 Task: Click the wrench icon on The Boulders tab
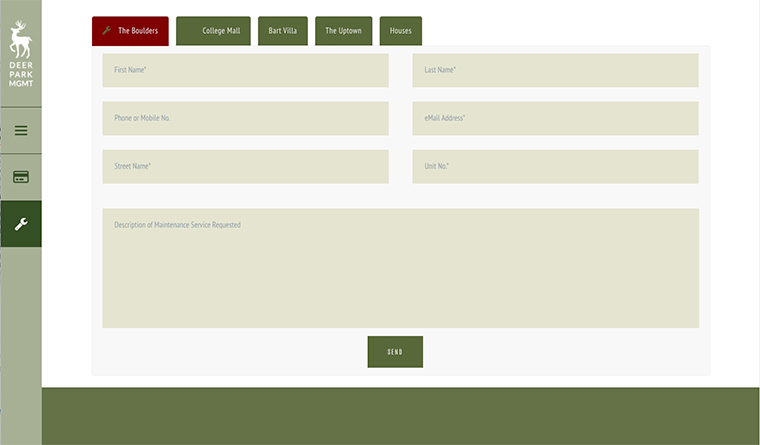(106, 31)
